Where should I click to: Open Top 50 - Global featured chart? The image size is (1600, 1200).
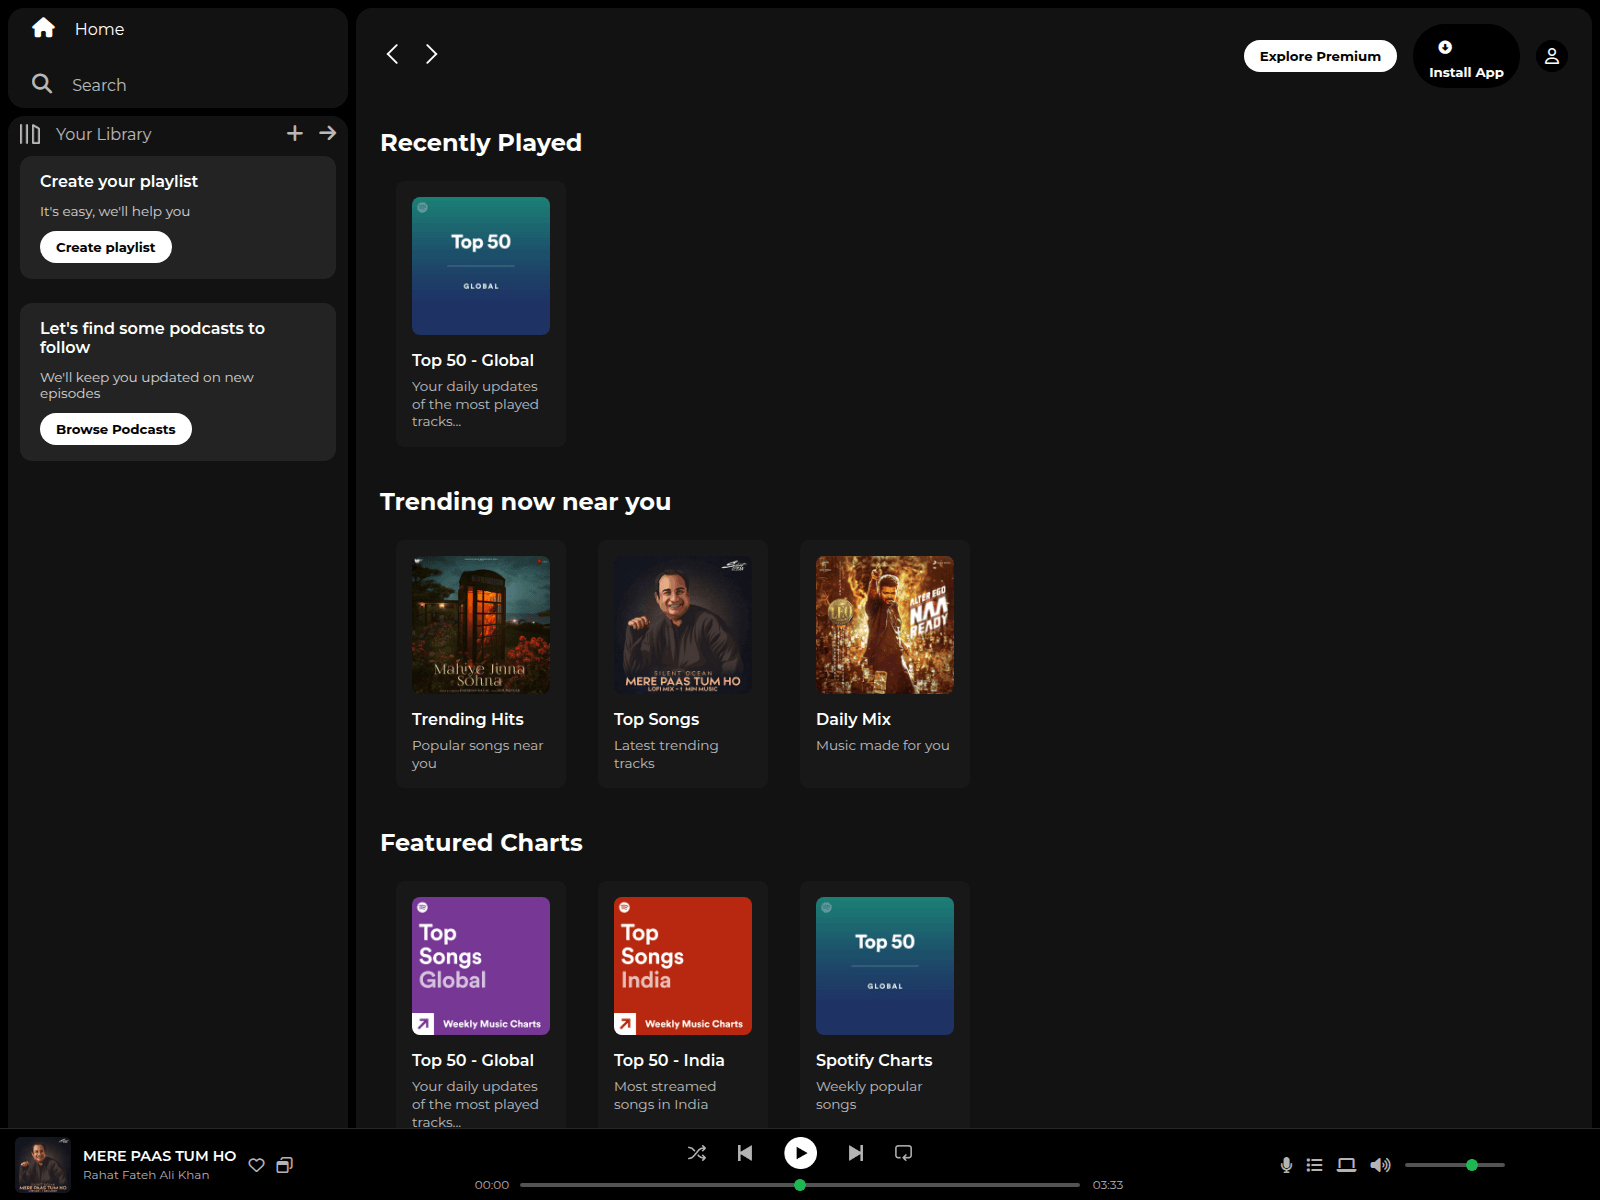point(481,1005)
